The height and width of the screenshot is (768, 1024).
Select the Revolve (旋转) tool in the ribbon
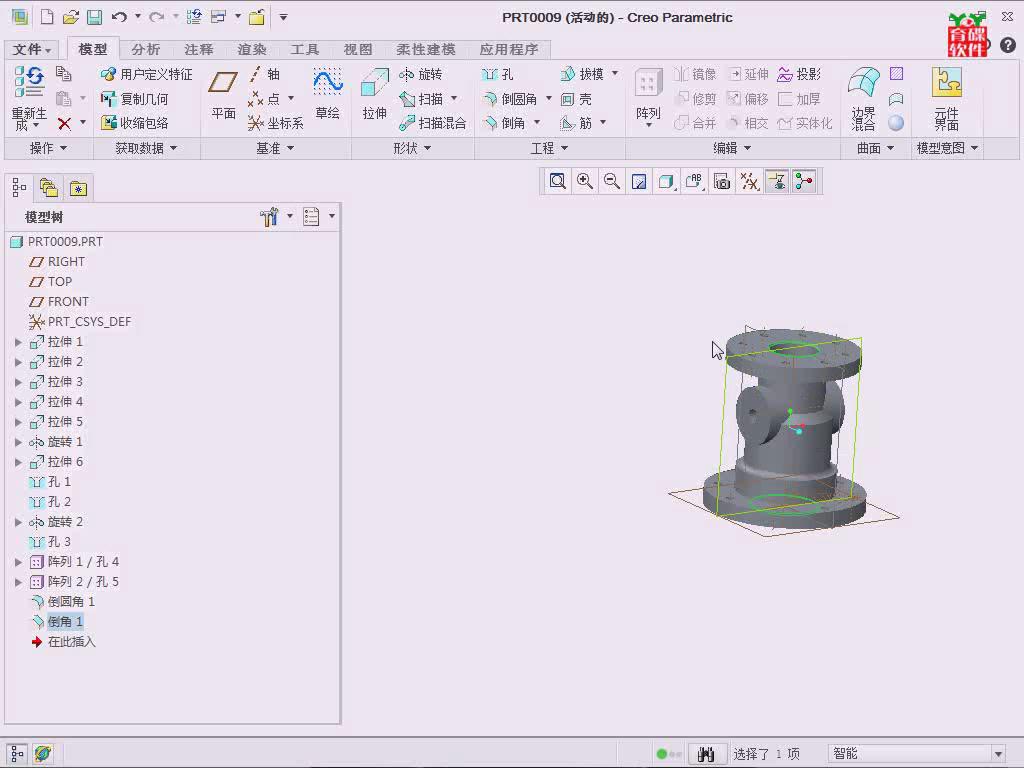point(421,74)
